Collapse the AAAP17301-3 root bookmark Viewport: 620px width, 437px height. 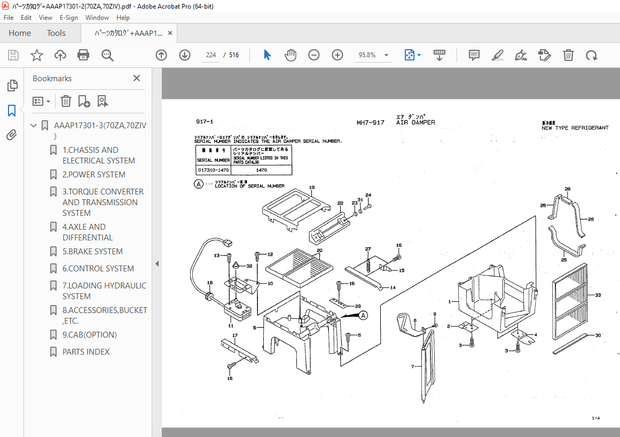click(34, 125)
